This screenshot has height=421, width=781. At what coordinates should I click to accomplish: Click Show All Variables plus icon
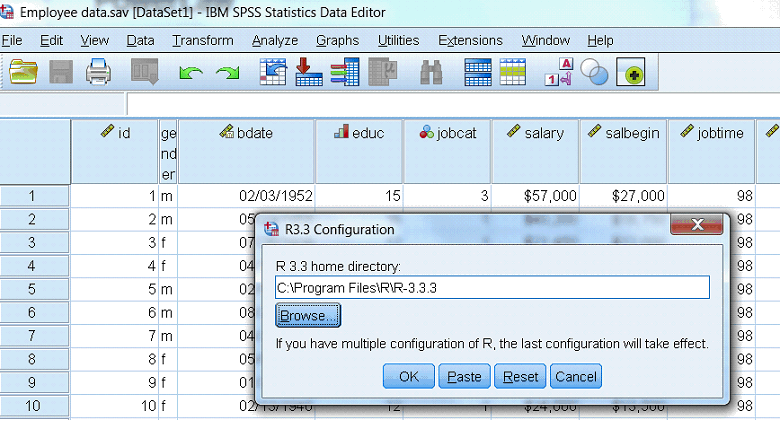click(631, 72)
